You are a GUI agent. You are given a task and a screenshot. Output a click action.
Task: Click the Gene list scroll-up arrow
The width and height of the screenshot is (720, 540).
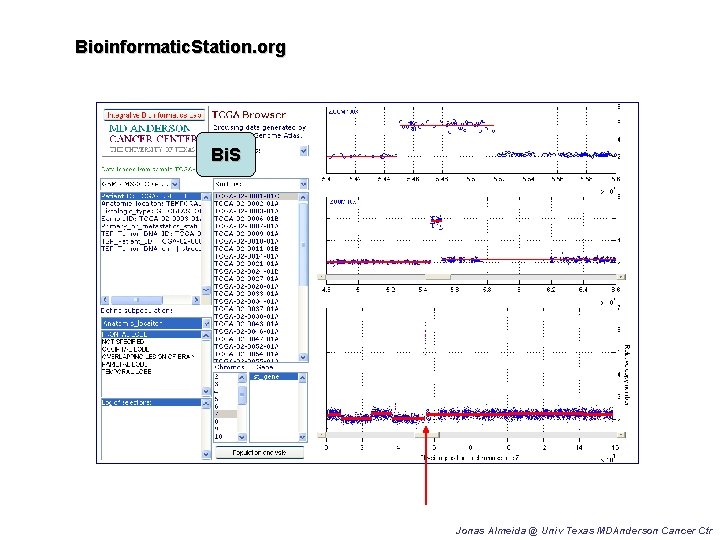[302, 377]
